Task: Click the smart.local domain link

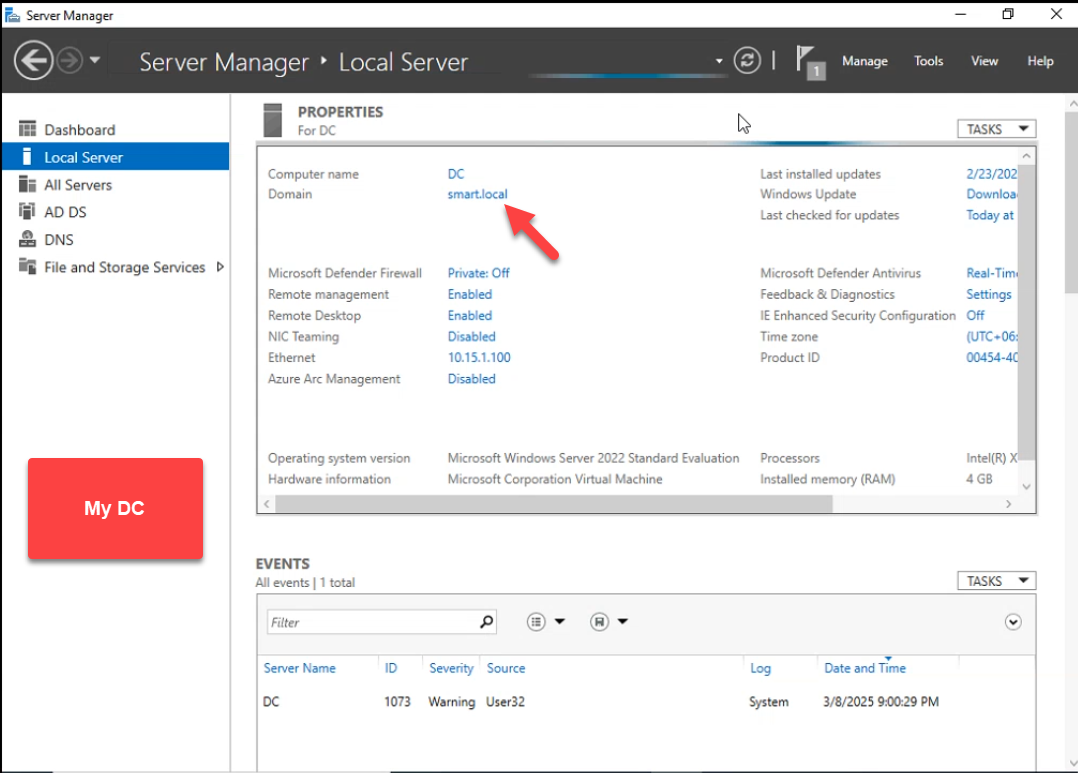Action: (x=477, y=194)
